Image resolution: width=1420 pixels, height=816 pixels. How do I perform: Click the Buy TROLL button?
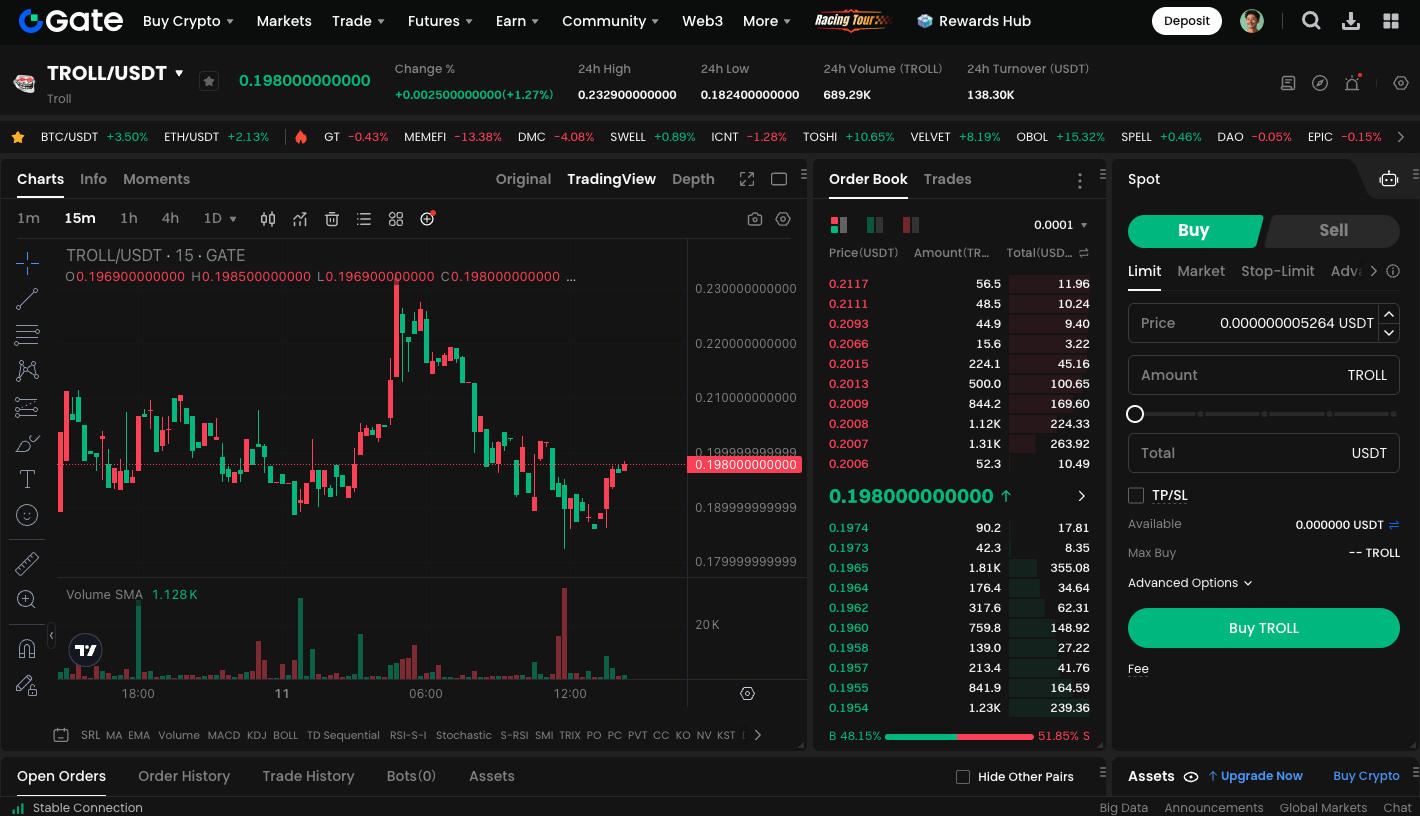coord(1264,628)
